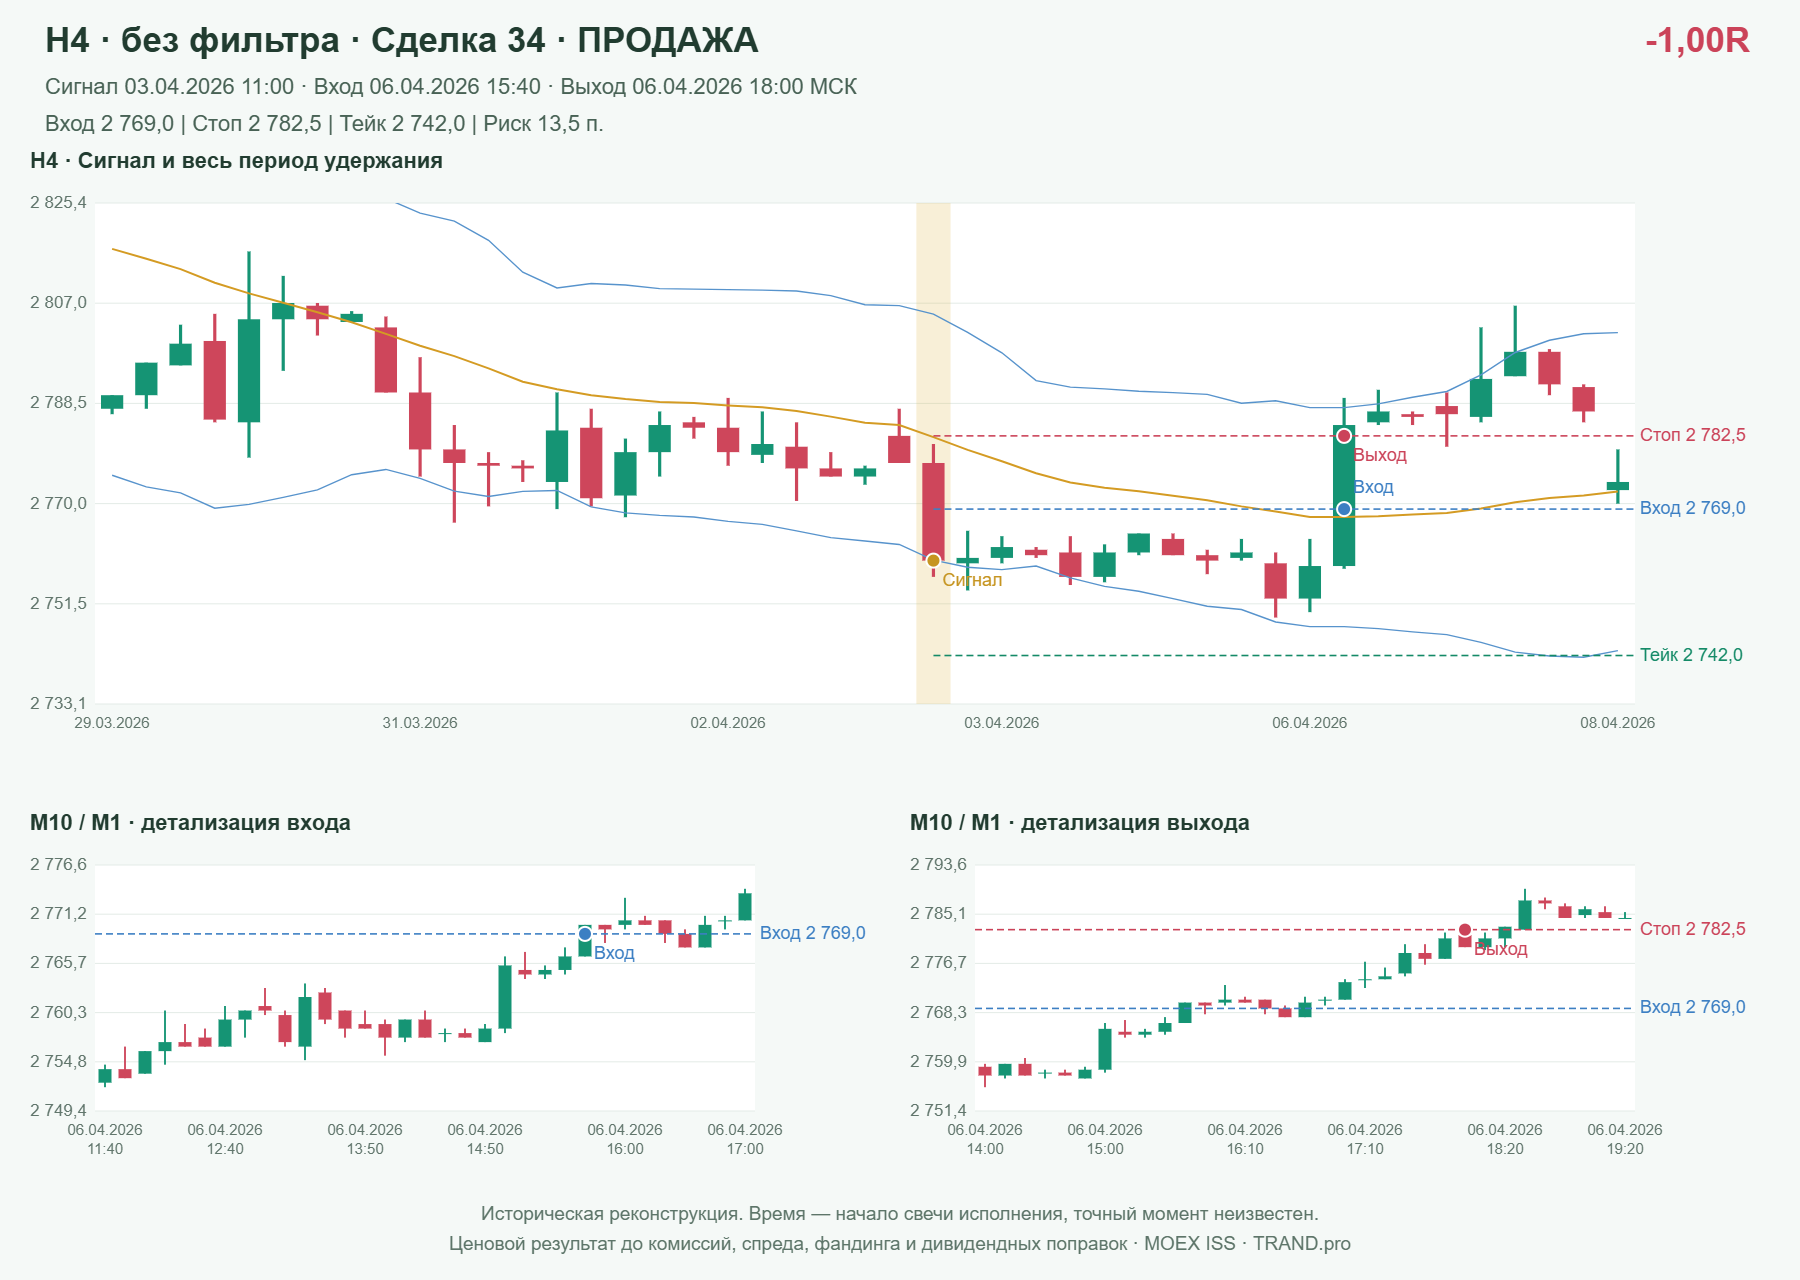1800x1280 pixels.
Task: Click the 08.04.2026 date axis label
Action: 1617,723
